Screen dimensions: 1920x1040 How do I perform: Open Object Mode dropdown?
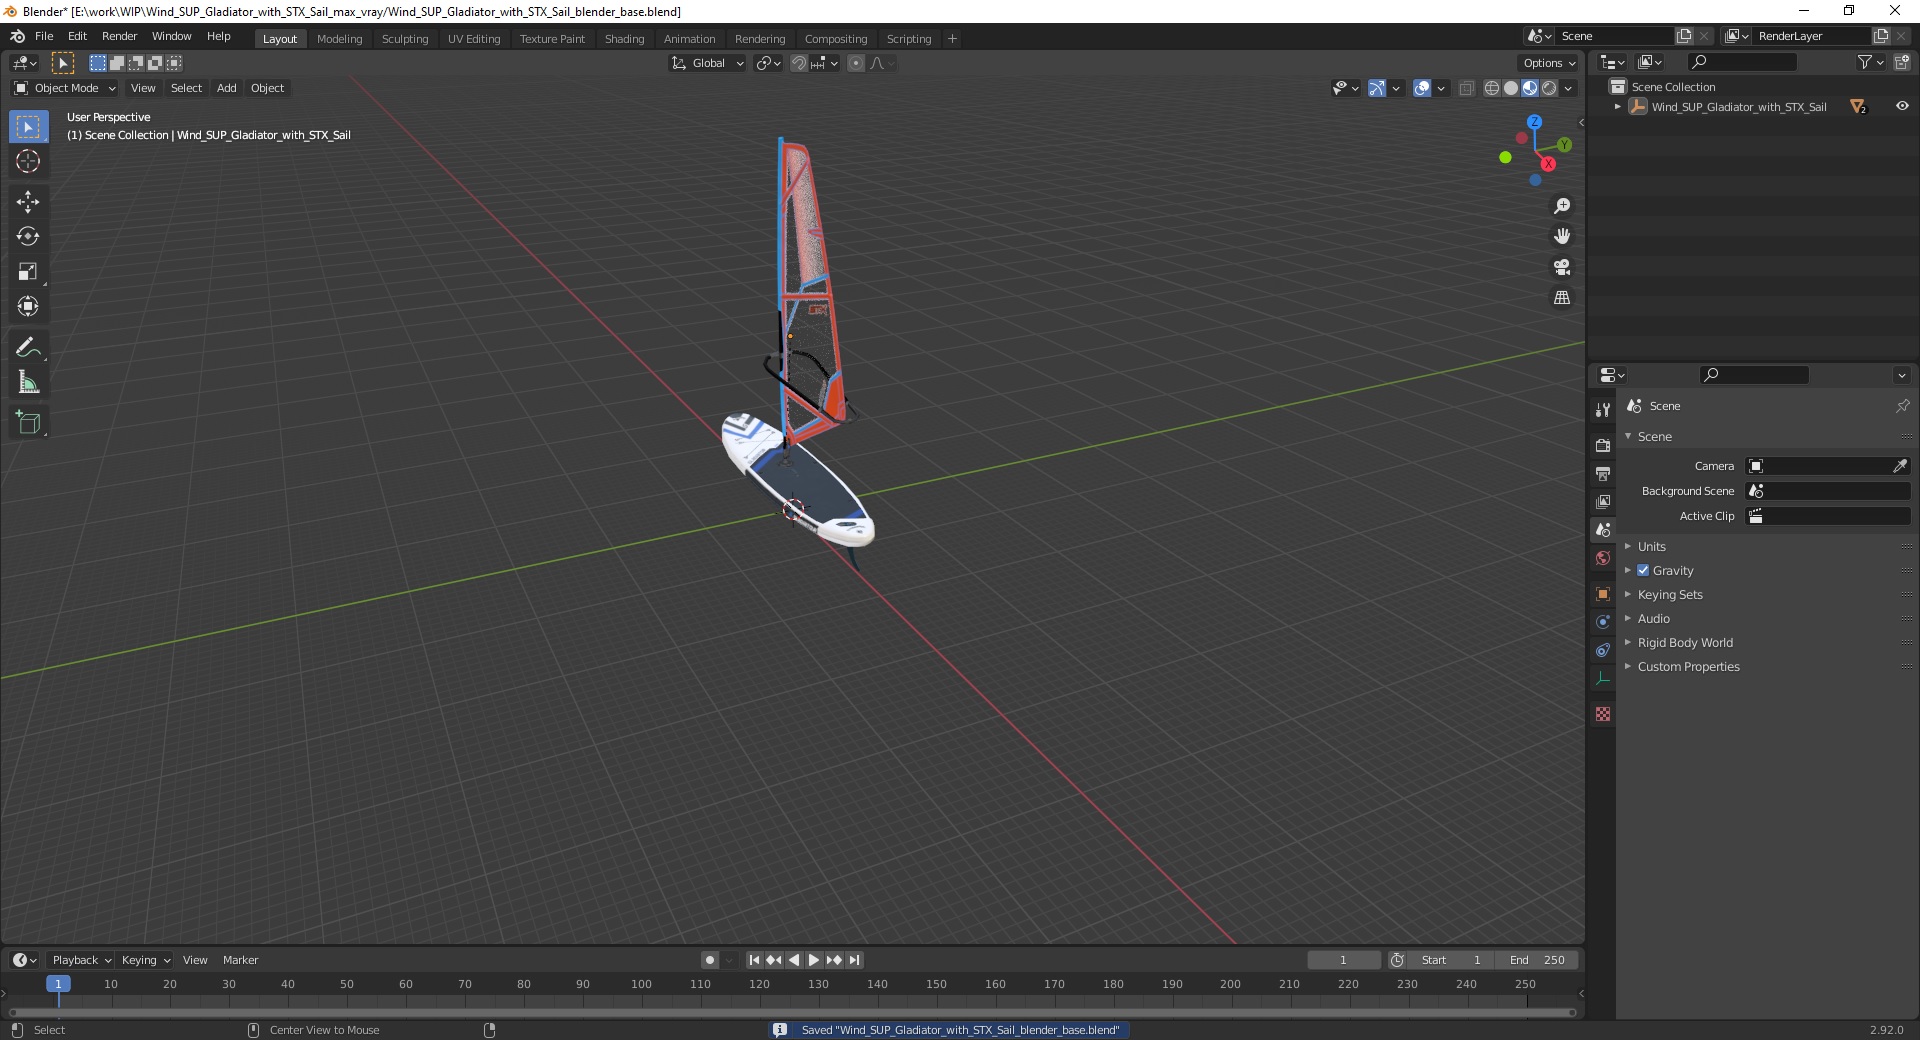tap(65, 88)
